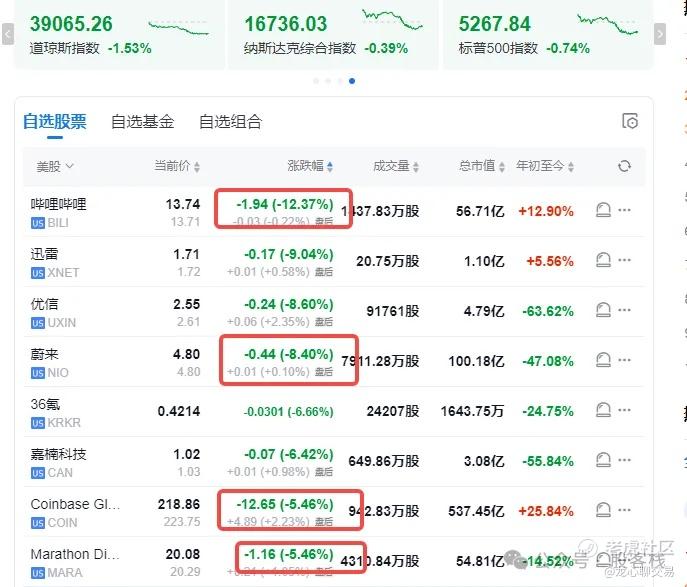This screenshot has width=687, height=587.
Task: Set price alert bell for 迅雷
Action: 603,260
